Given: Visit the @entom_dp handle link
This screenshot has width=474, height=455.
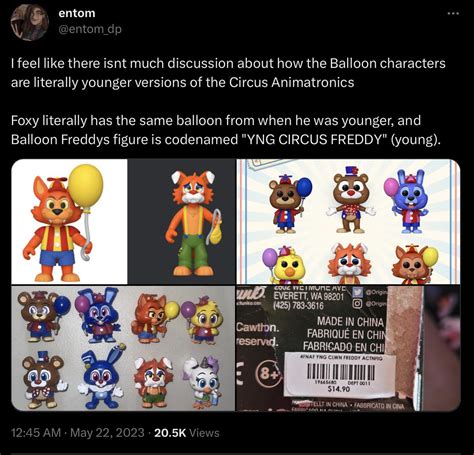Looking at the screenshot, I should coord(90,29).
